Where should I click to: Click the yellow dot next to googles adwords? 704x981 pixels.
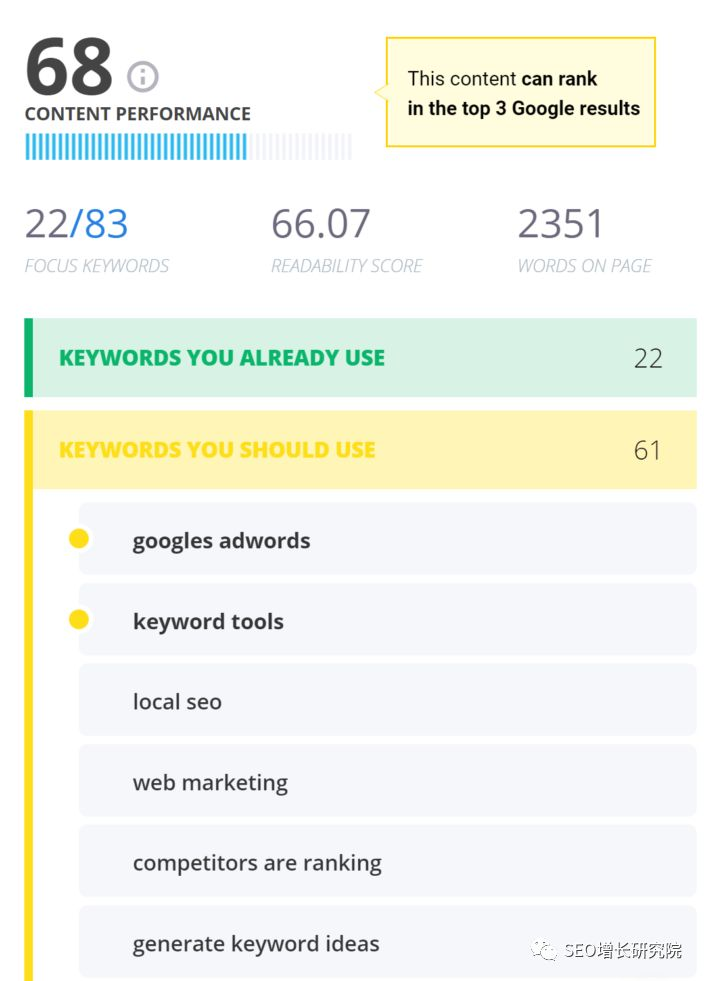tap(79, 540)
